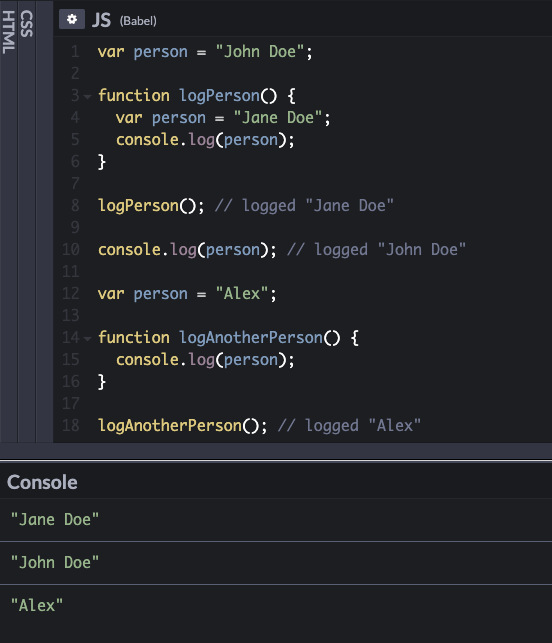The image size is (552, 643).
Task: Select the "Jane Doe" console output row
Action: pyautogui.click(x=276, y=520)
